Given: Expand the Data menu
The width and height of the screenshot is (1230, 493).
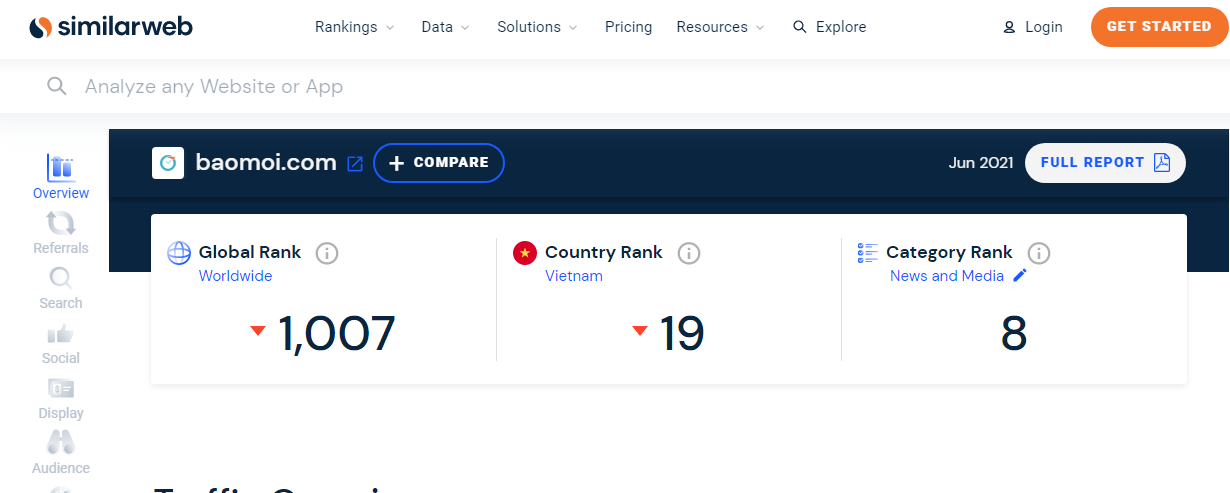Looking at the screenshot, I should 445,27.
